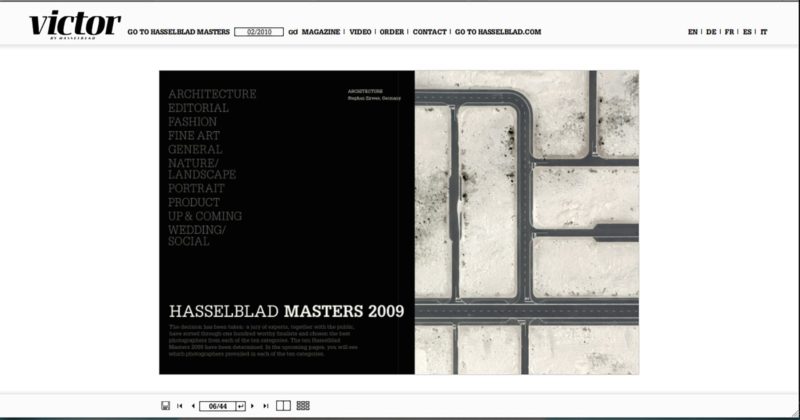The height and width of the screenshot is (420, 800).
Task: Open the Contact page
Action: (x=429, y=32)
